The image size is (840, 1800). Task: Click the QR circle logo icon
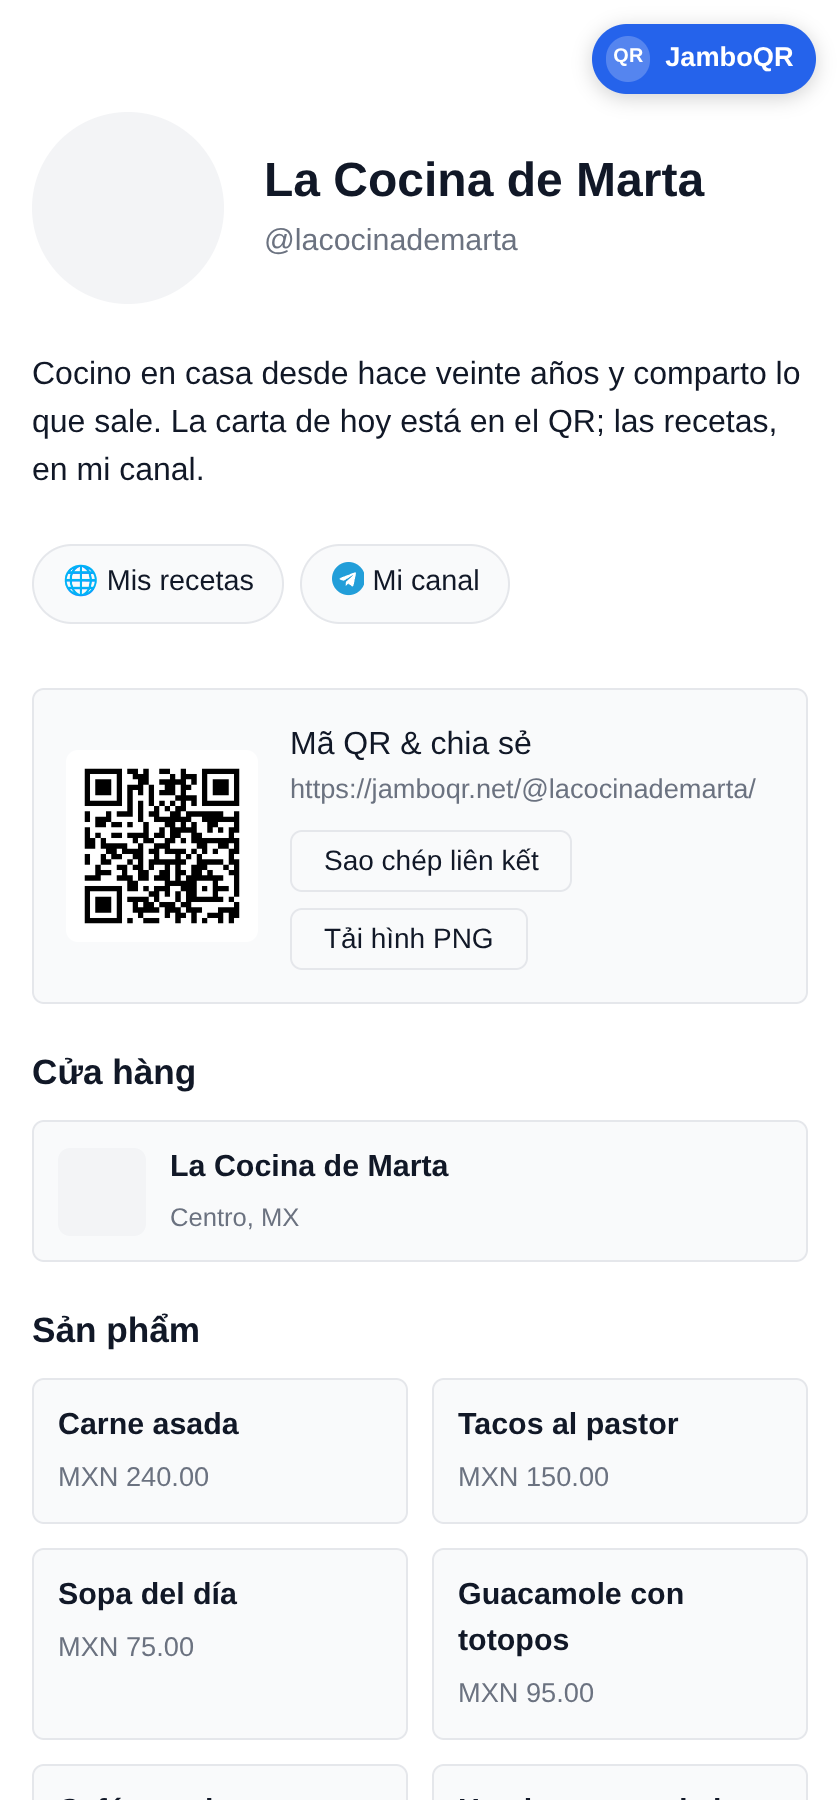coord(628,58)
